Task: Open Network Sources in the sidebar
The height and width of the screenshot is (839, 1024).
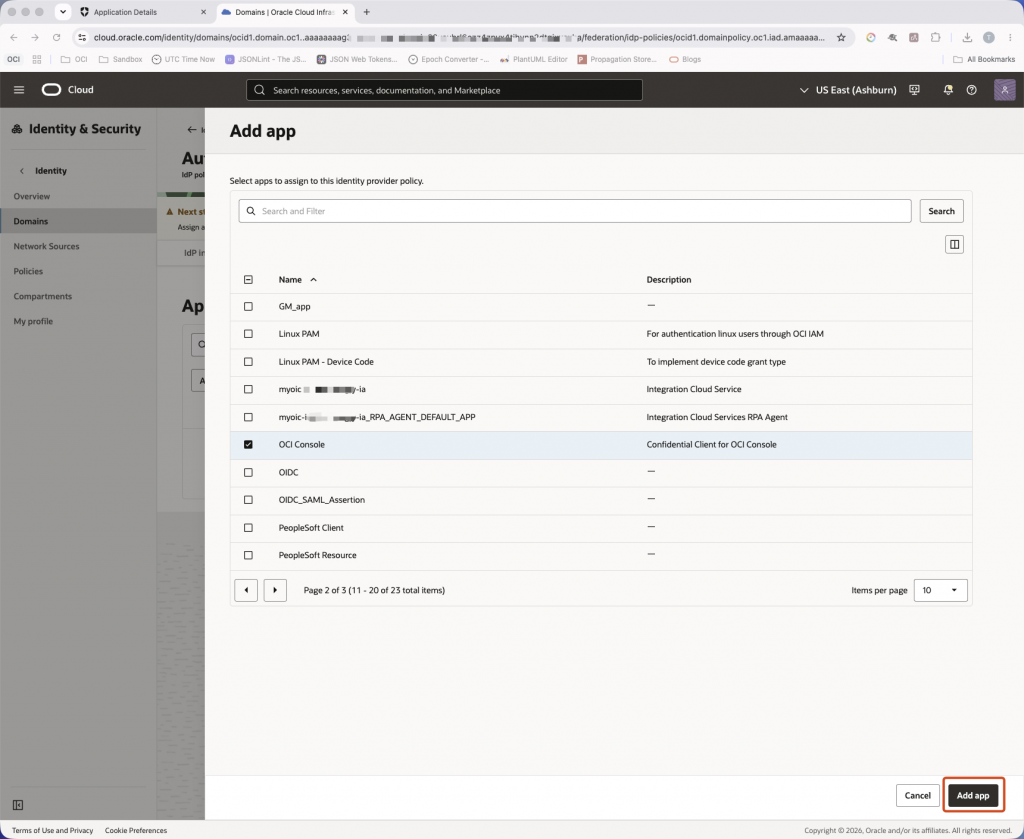Action: [x=46, y=246]
